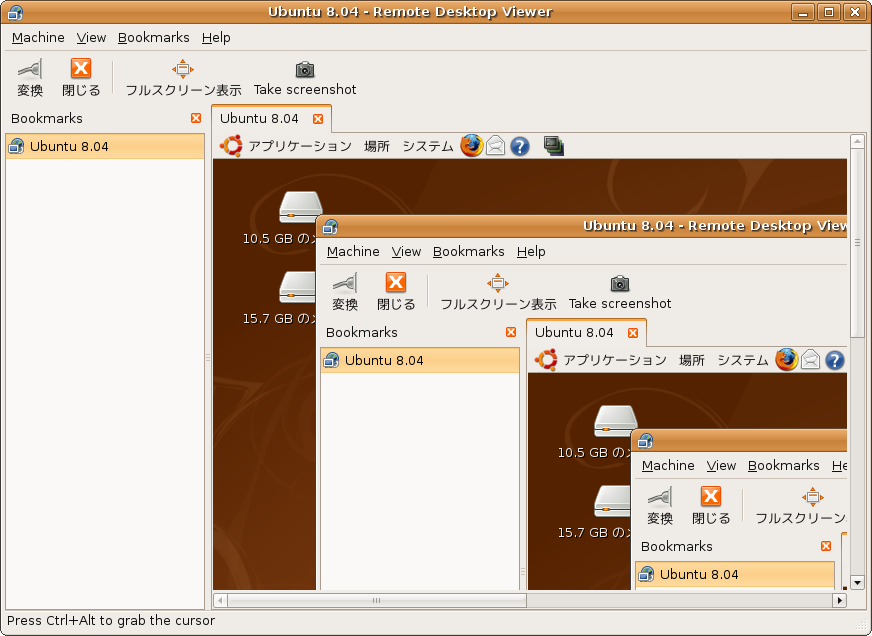This screenshot has height=636, width=872.
Task: Click the horizontal scrollbar thumb of remote view
Action: pyautogui.click(x=376, y=600)
